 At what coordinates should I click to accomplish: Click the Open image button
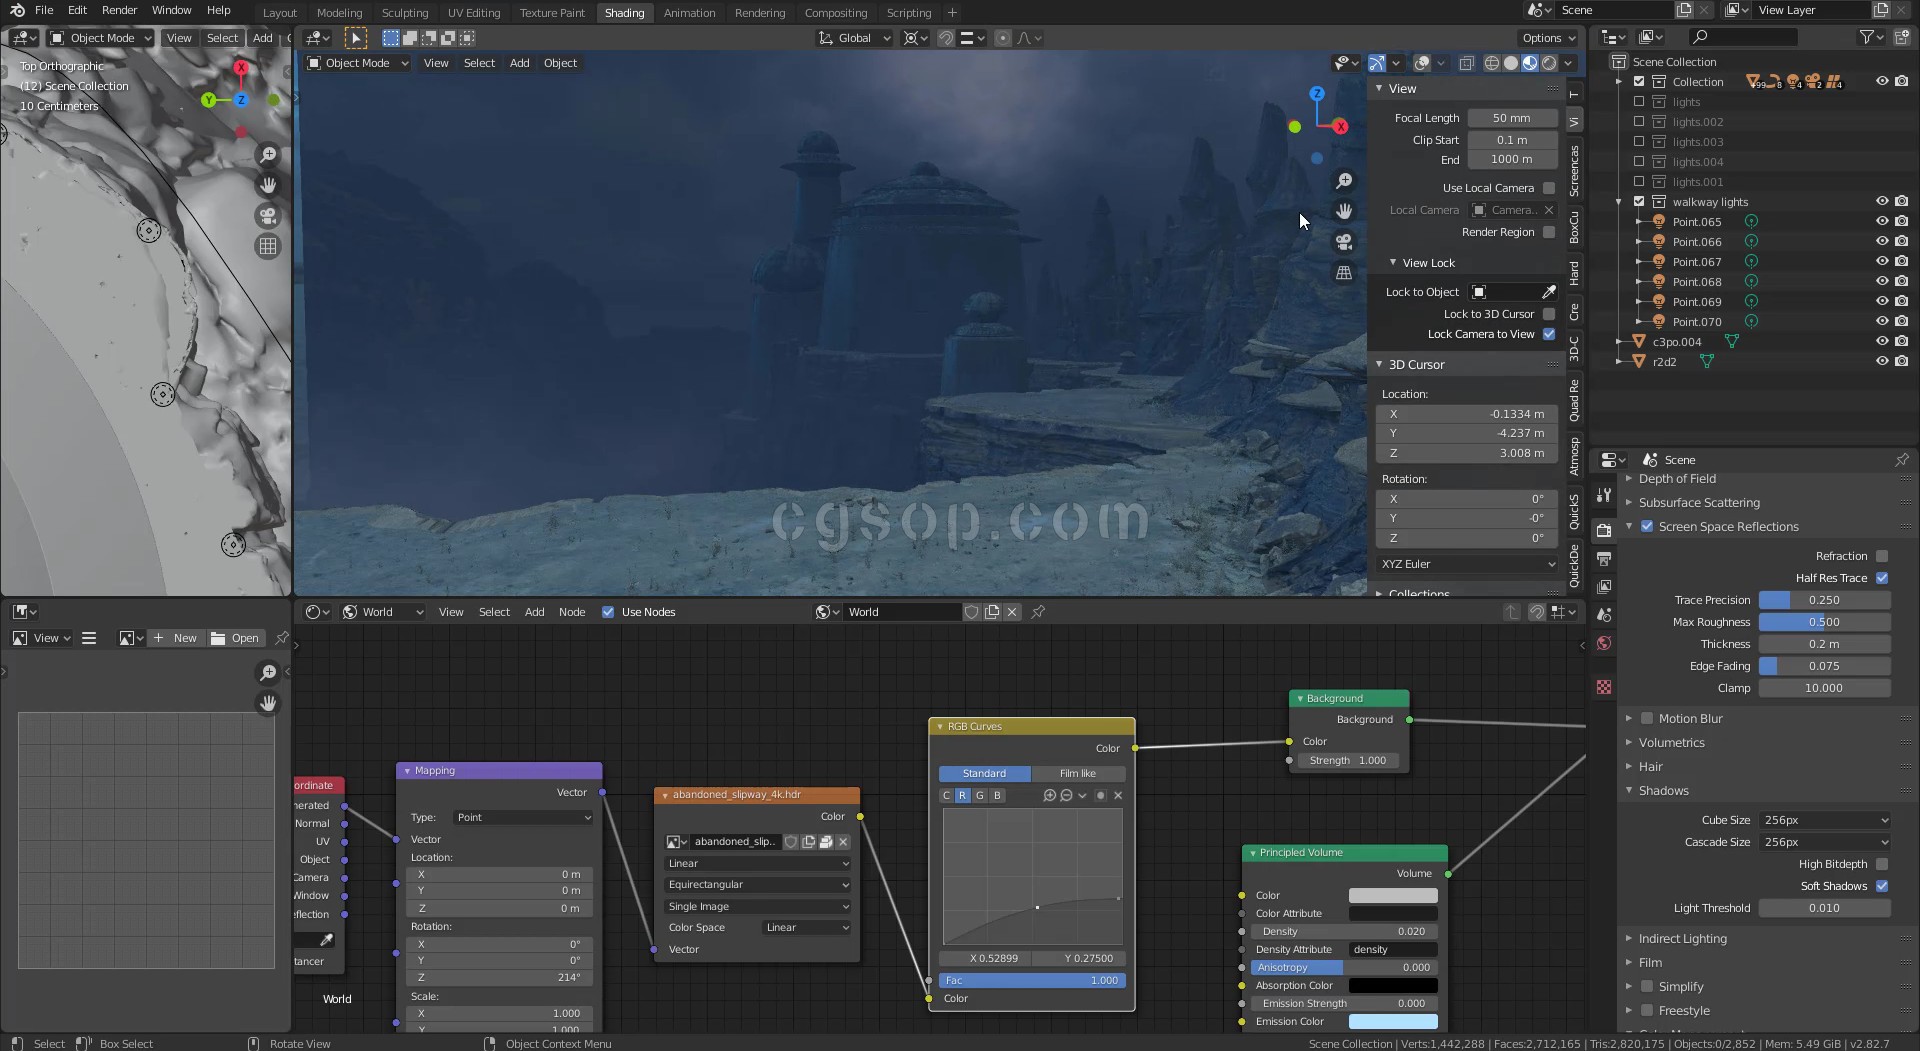[x=235, y=638]
